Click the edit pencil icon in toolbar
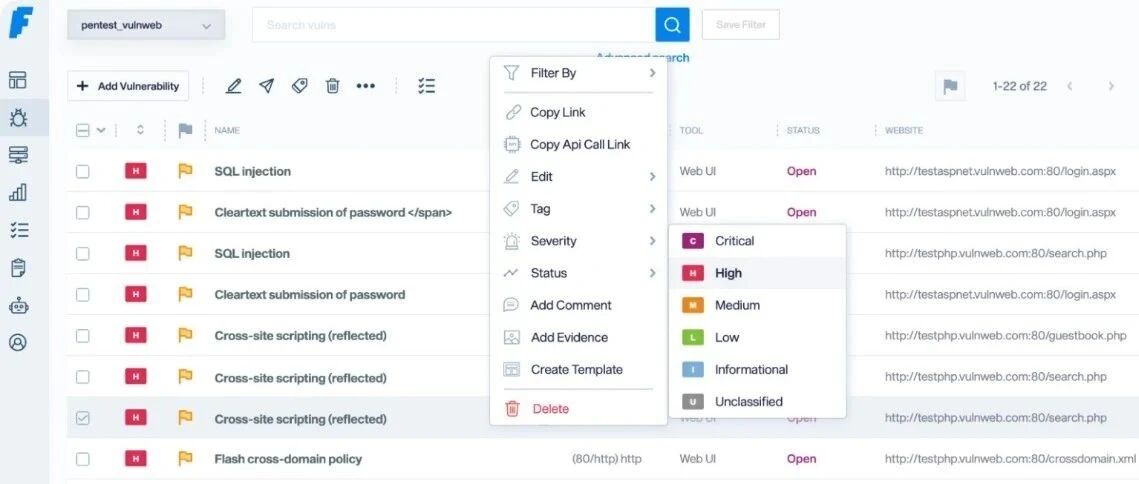This screenshot has height=484, width=1139. tap(233, 86)
